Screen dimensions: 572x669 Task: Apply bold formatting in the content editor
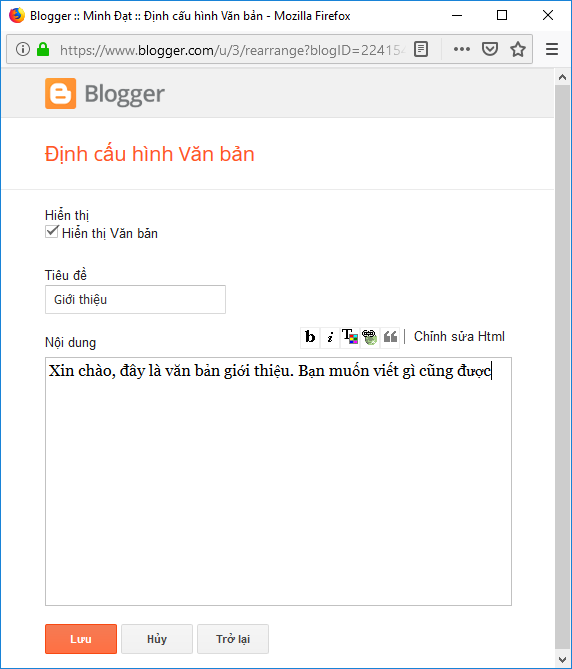point(310,337)
